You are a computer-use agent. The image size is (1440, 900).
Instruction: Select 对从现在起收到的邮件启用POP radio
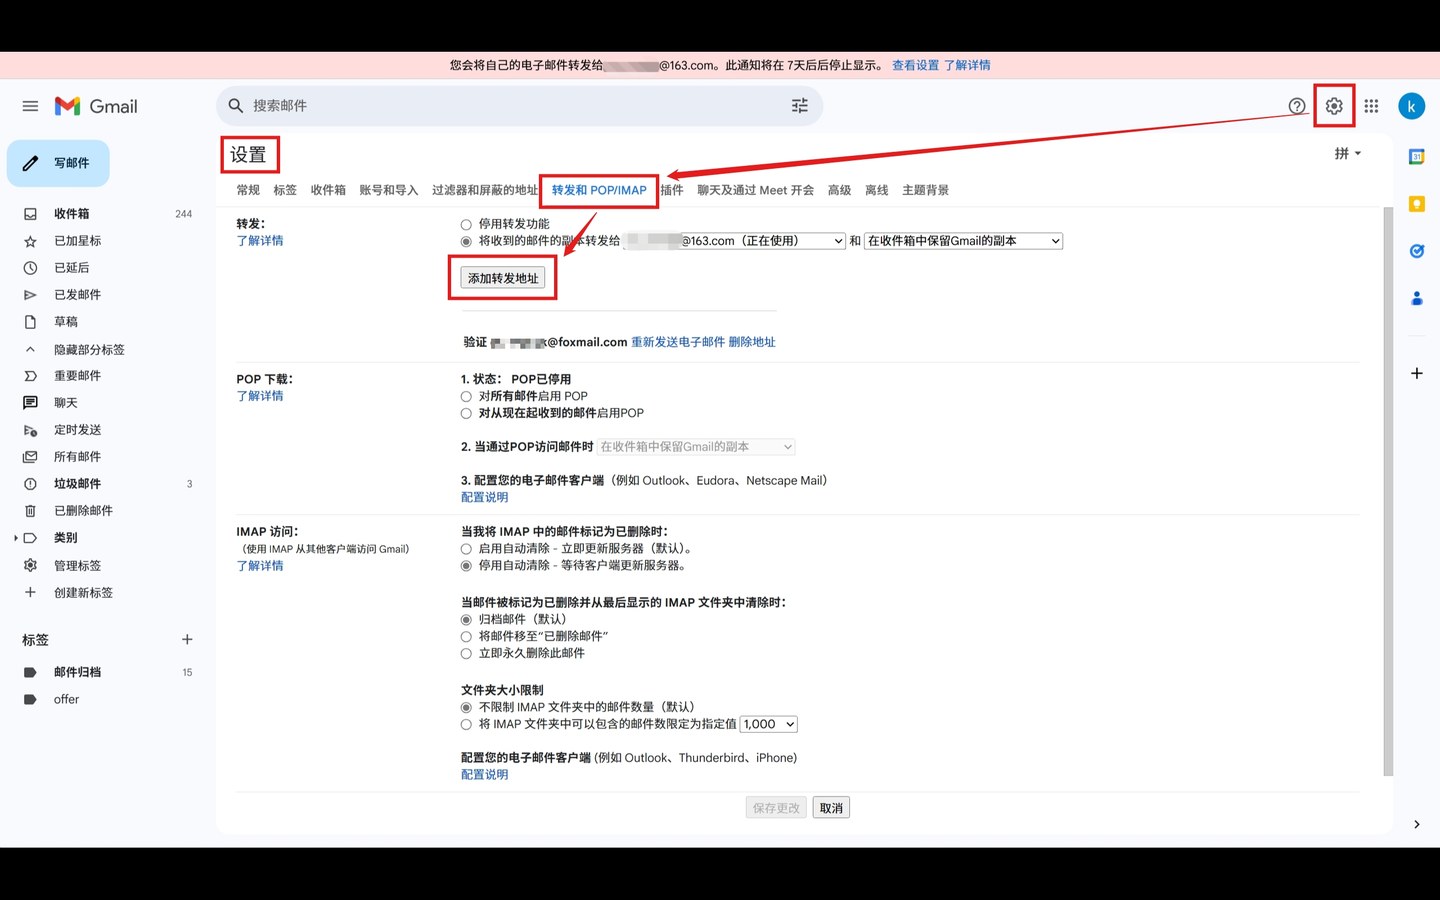[x=466, y=414]
